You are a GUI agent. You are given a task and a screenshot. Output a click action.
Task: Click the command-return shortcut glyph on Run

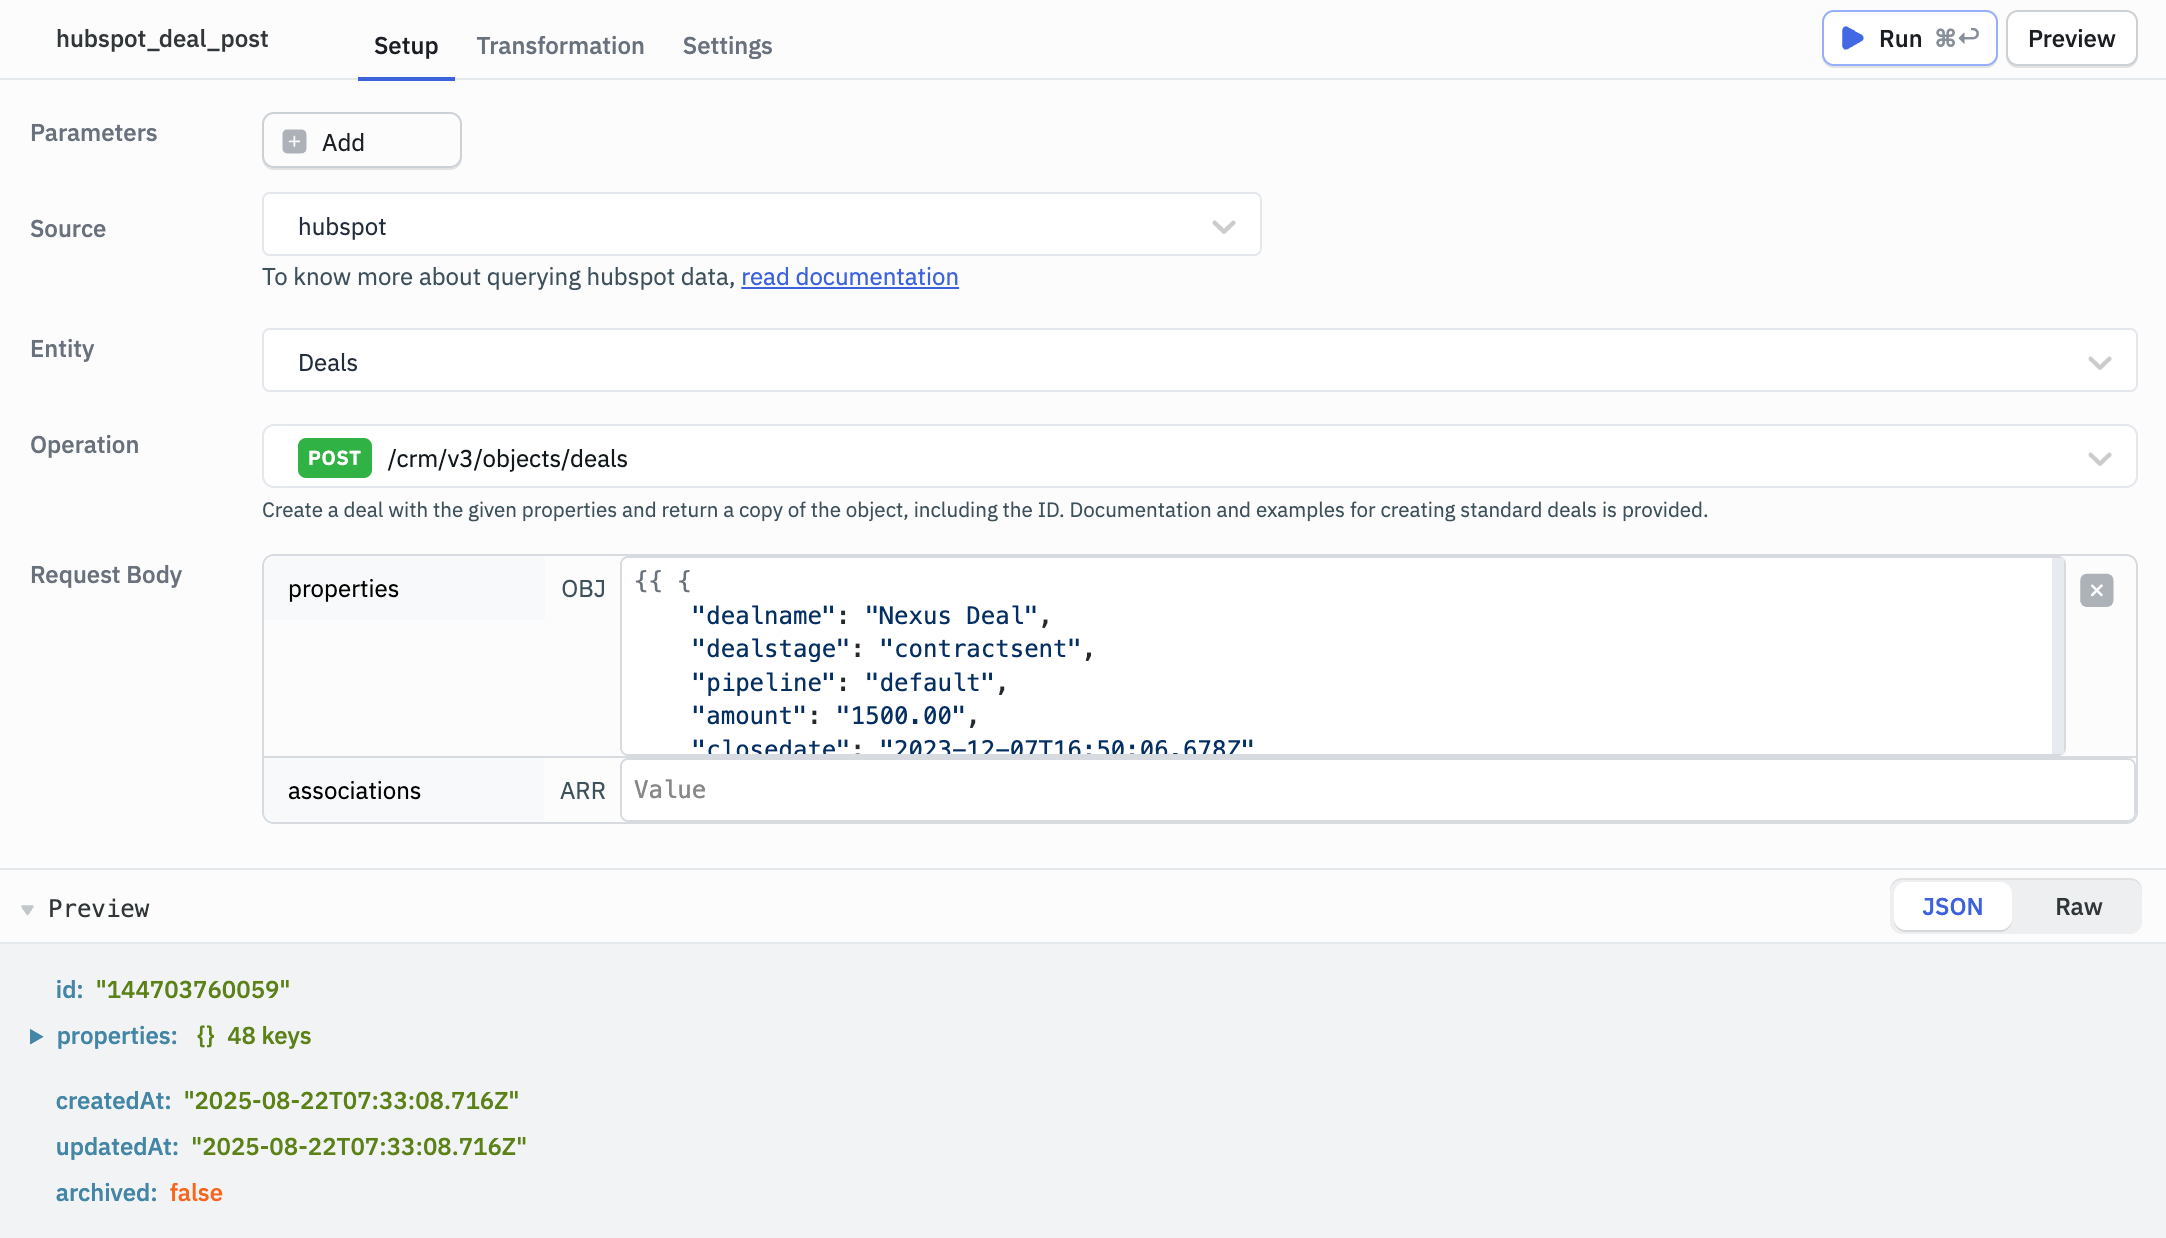[x=1956, y=38]
